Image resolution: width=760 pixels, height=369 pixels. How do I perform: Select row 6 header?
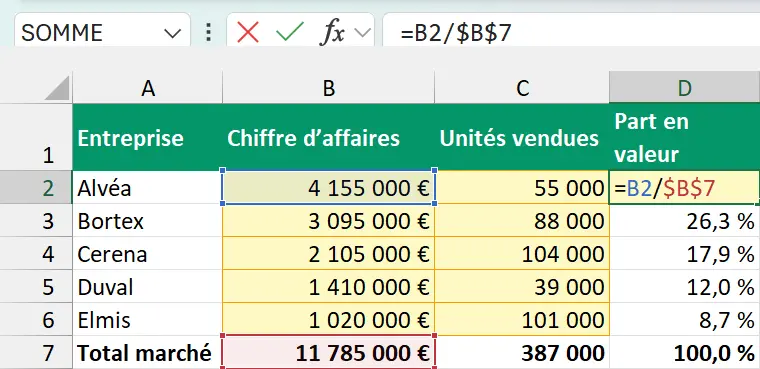36,320
